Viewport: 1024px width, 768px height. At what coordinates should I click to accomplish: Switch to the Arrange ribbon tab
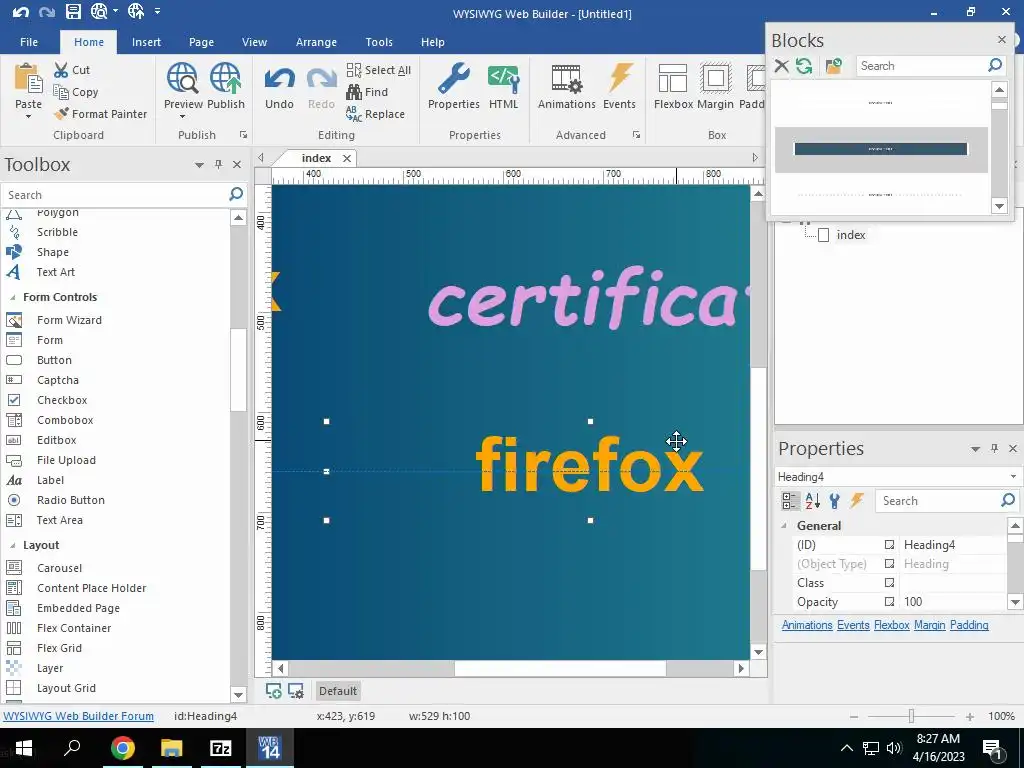[316, 42]
